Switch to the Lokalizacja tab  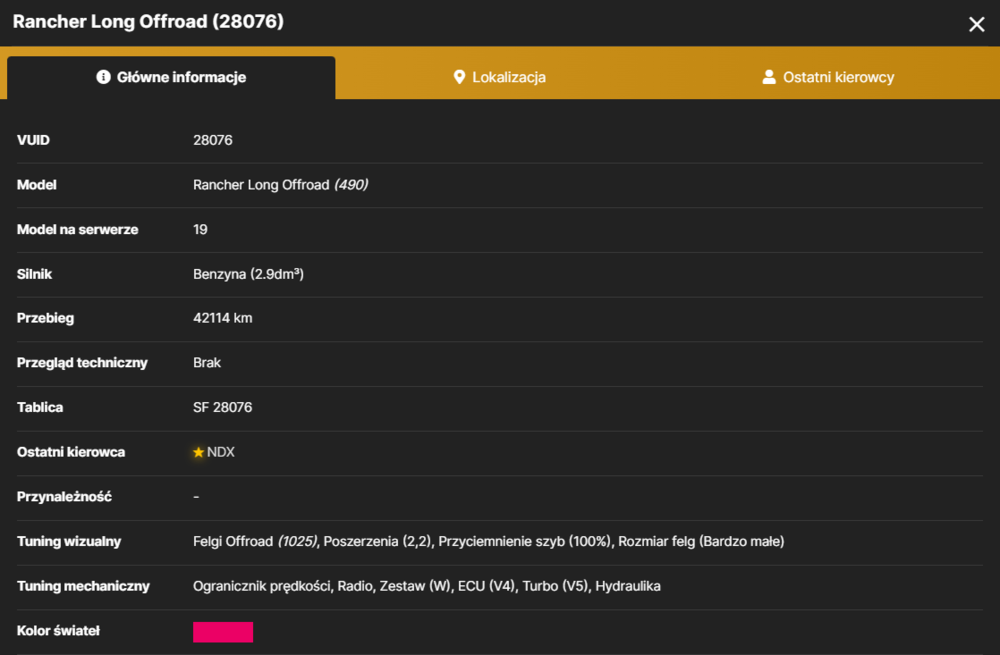pos(499,77)
